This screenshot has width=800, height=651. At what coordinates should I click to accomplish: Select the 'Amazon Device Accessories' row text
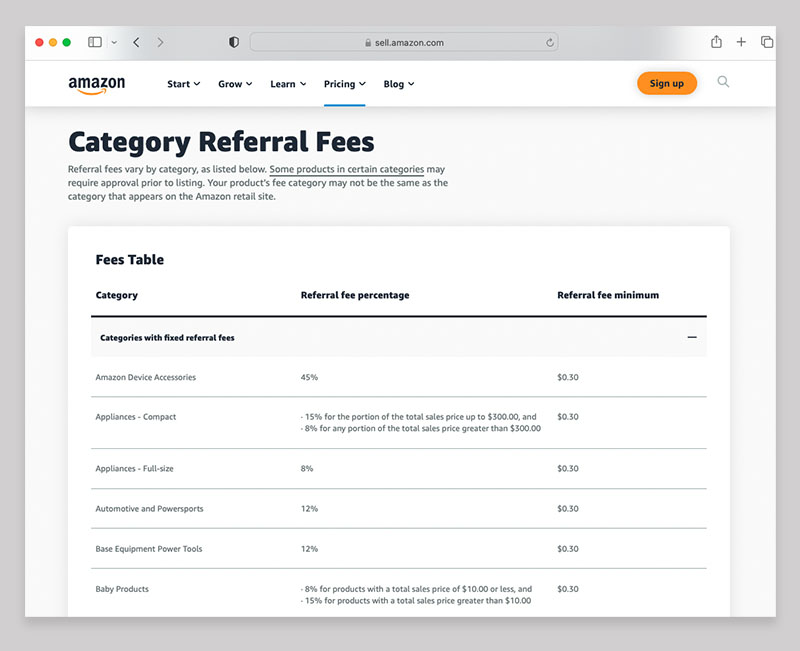[x=146, y=378]
